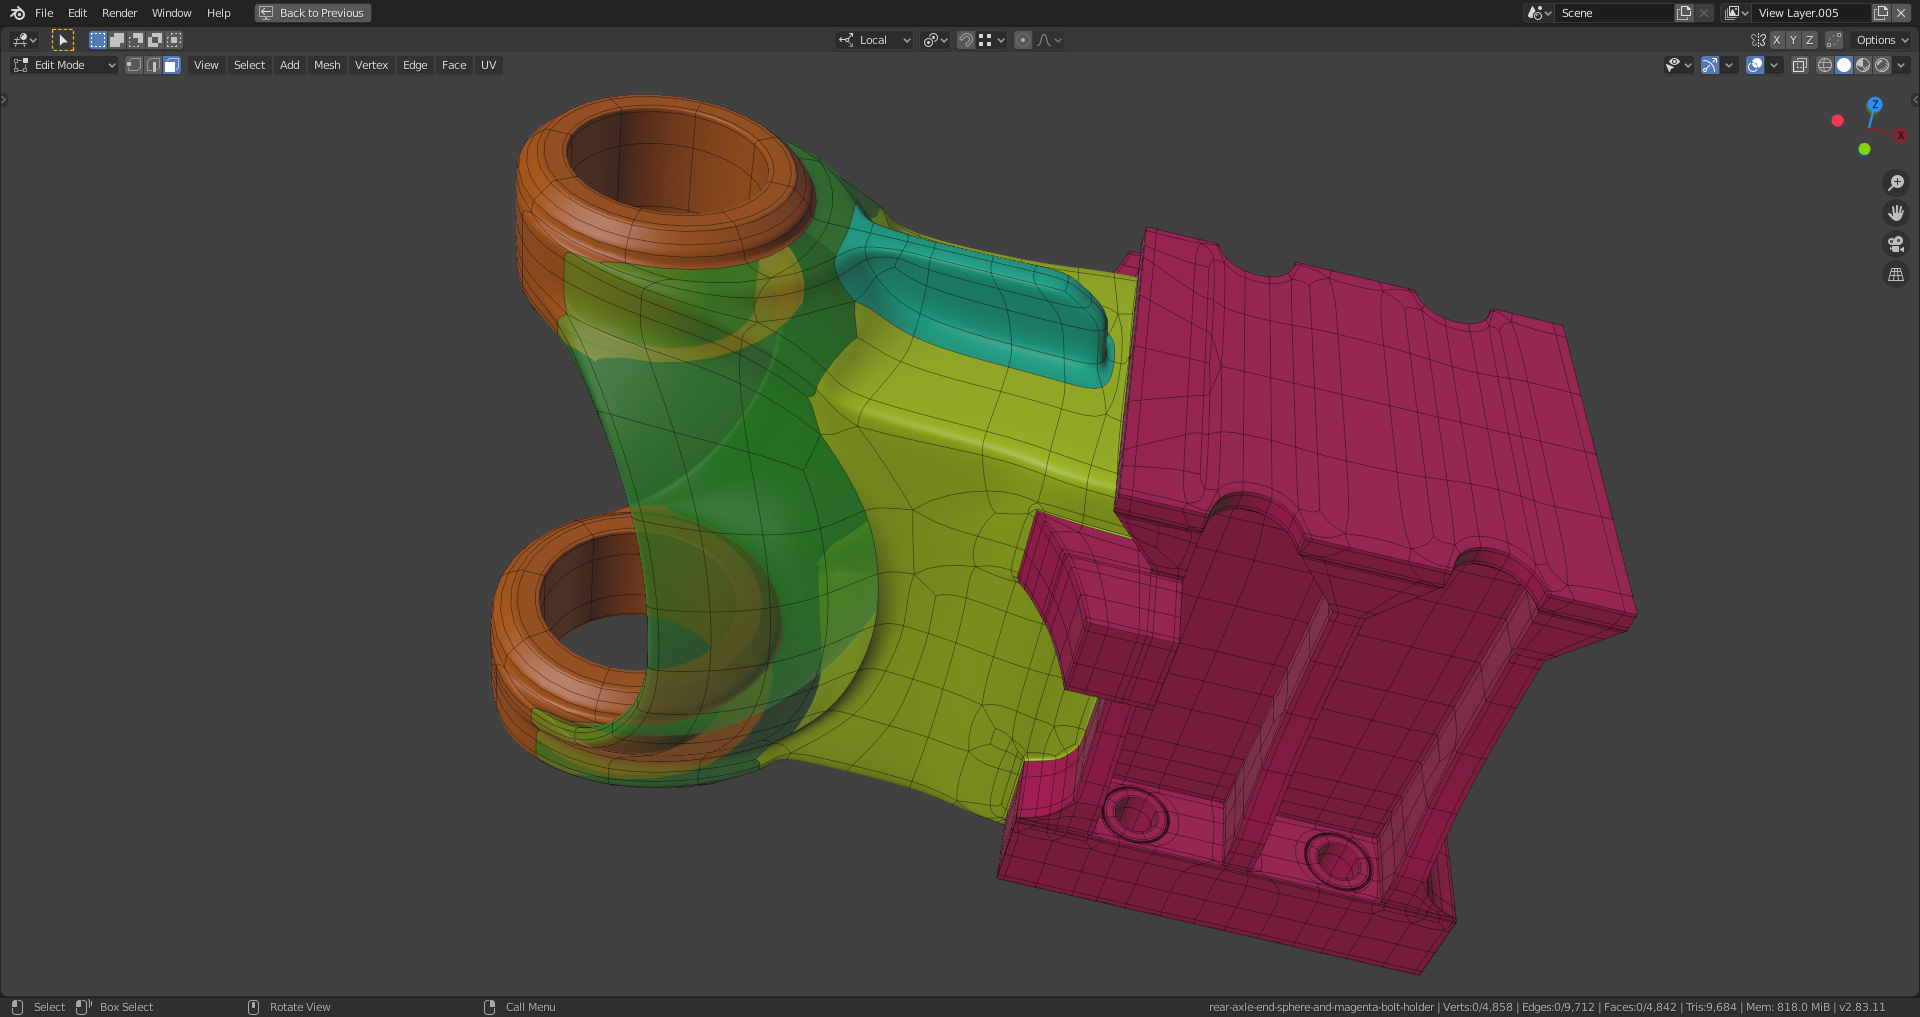1920x1017 pixels.
Task: Click the green Y axis dot on gizmo
Action: (1864, 149)
